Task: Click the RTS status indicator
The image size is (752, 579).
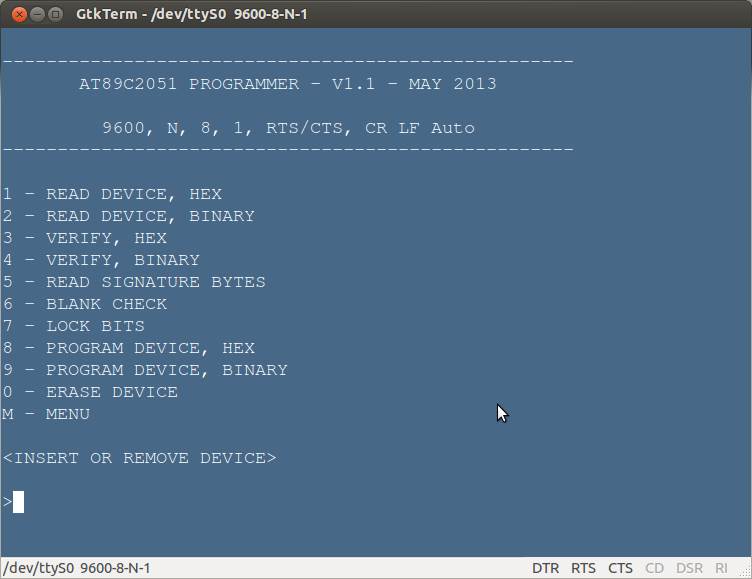Action: (583, 568)
